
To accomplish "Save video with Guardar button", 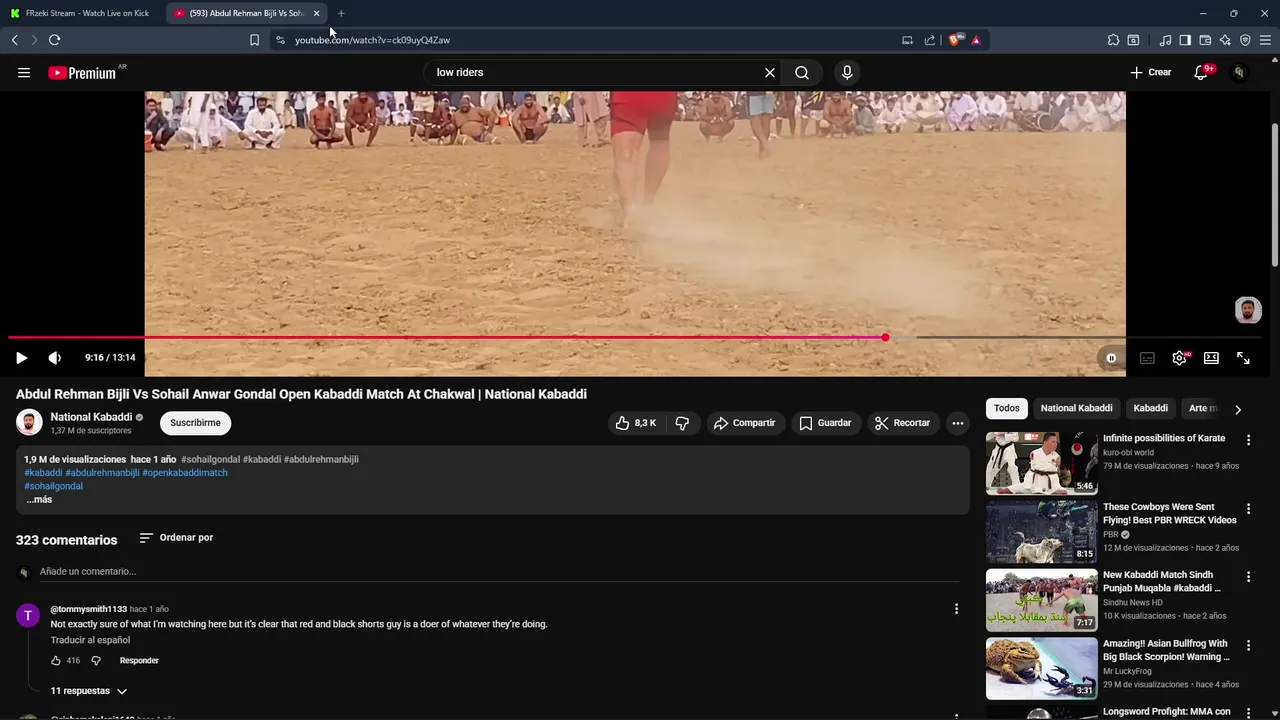I will tap(826, 423).
